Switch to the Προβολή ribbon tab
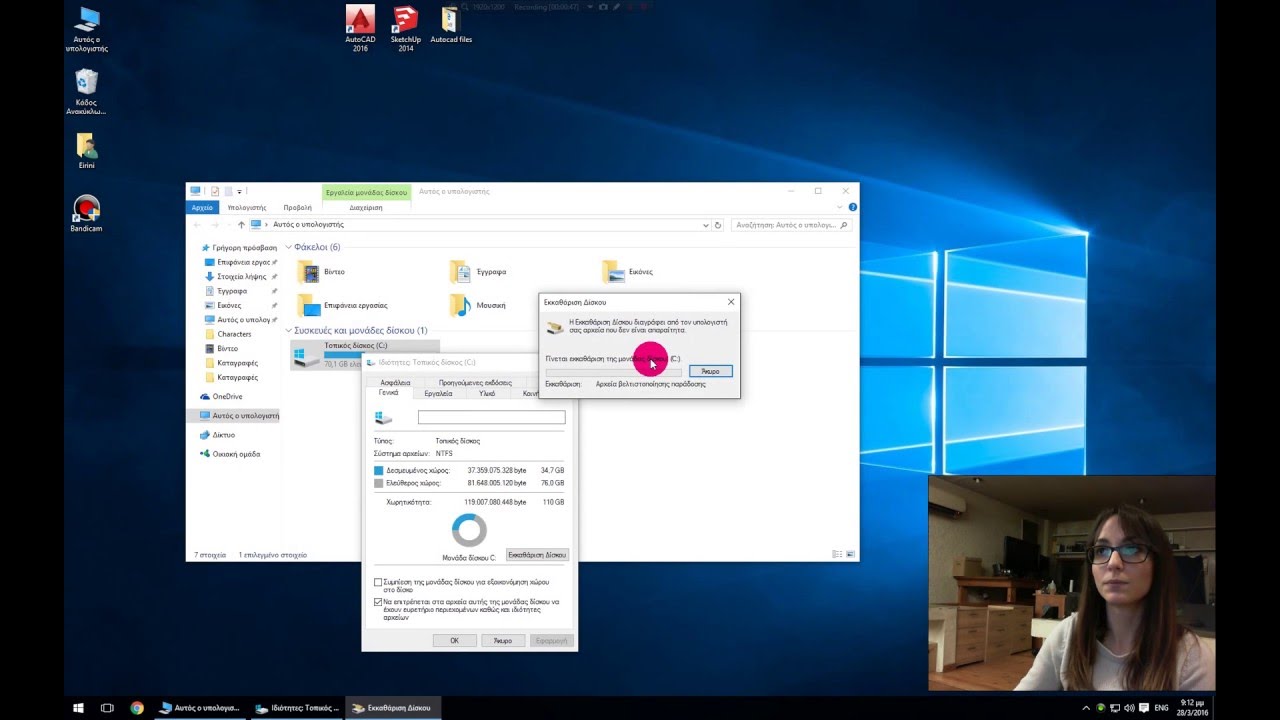The height and width of the screenshot is (720, 1280). point(298,207)
